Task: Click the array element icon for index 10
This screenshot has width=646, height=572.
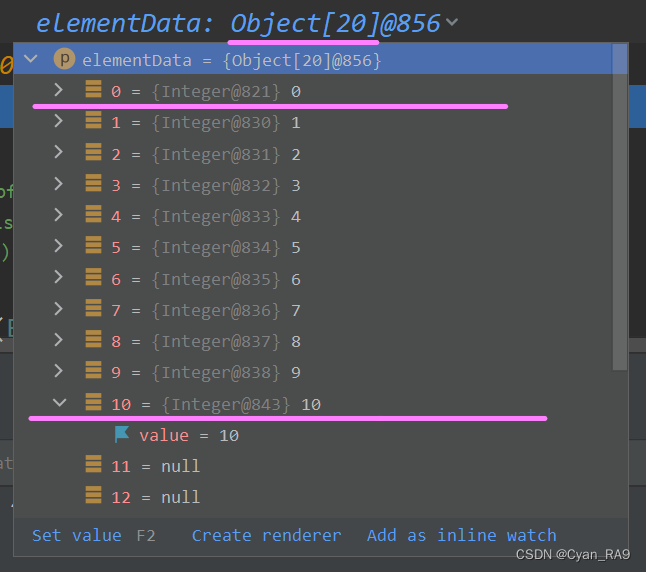Action: tap(94, 402)
